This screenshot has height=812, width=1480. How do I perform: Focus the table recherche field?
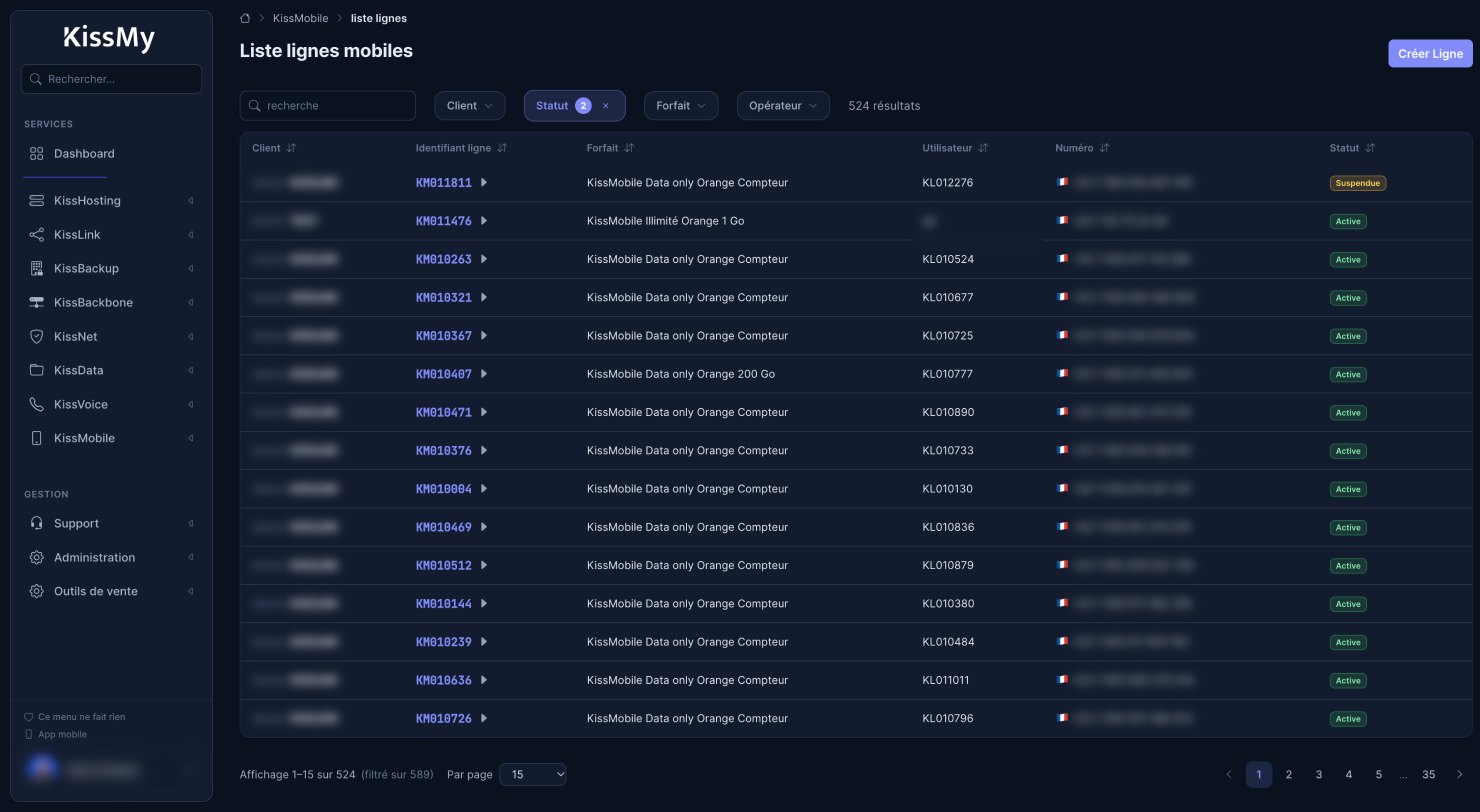coord(328,106)
